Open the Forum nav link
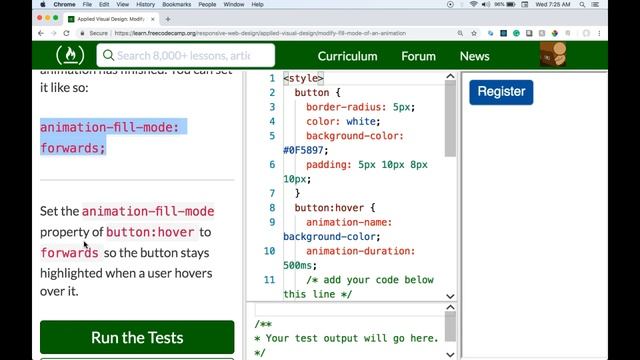 (x=418, y=56)
